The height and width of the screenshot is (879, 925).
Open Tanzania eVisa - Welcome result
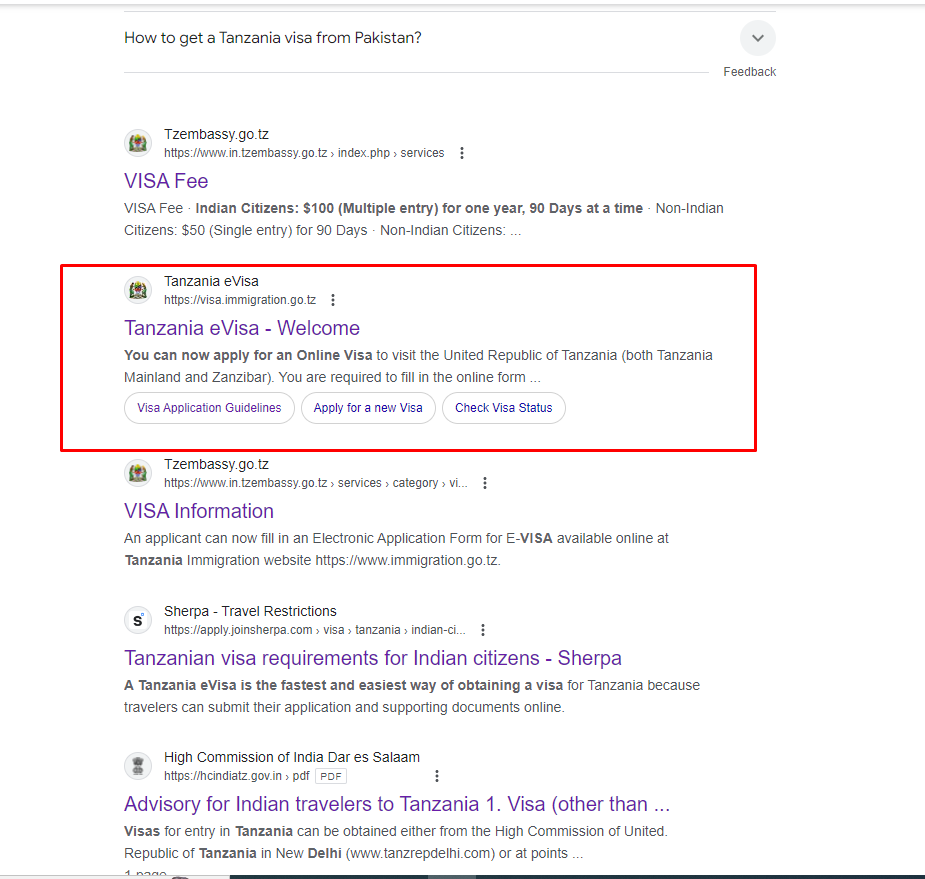pos(242,327)
